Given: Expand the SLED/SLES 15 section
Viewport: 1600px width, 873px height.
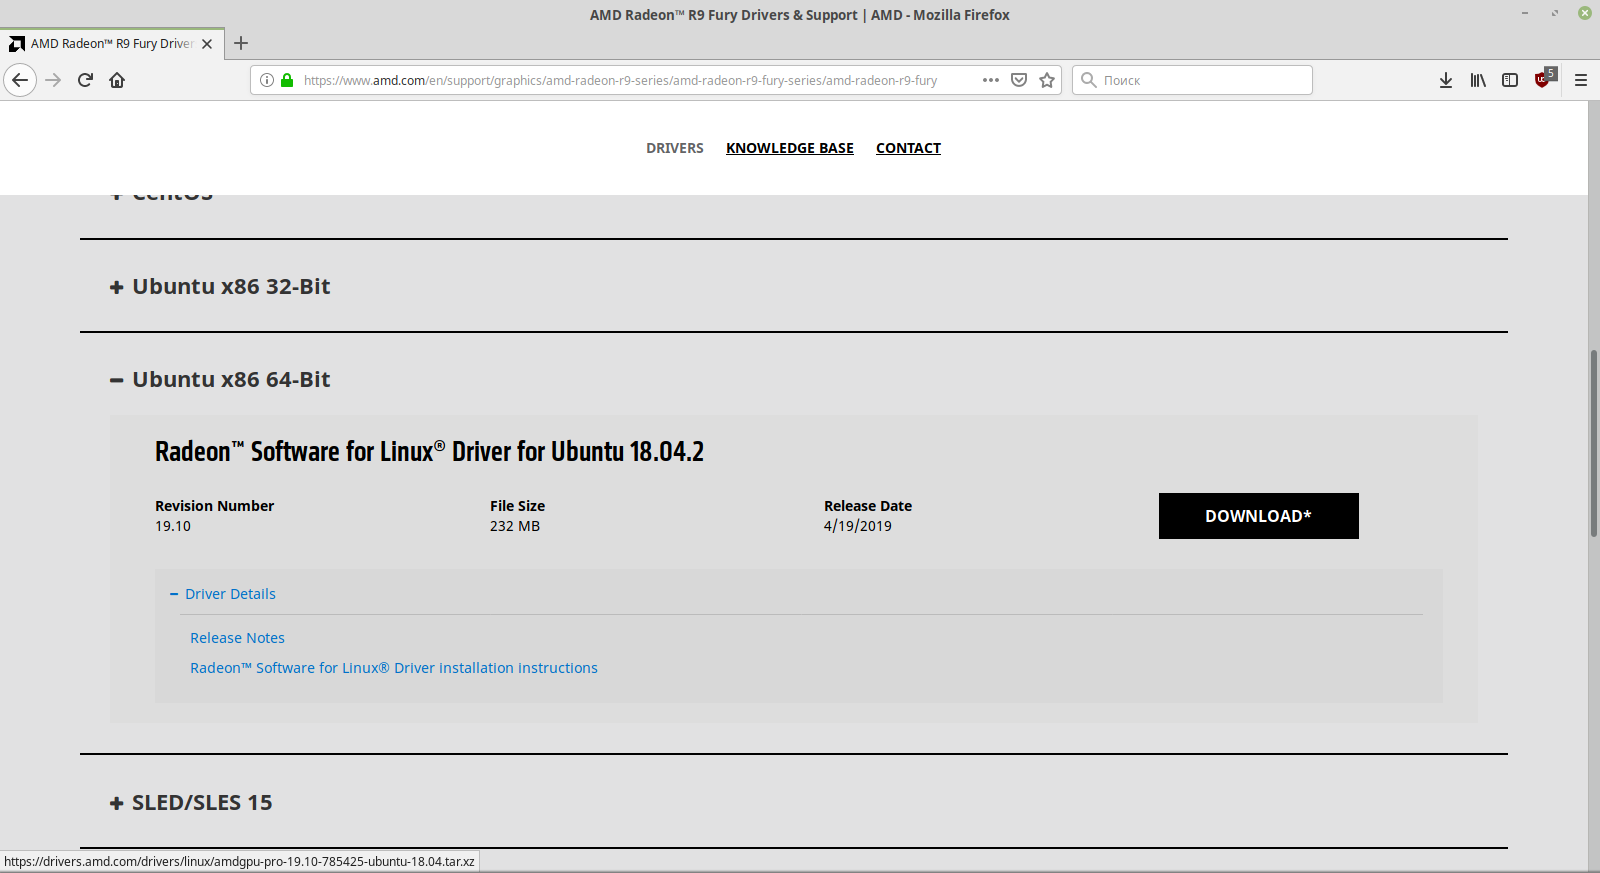Looking at the screenshot, I should (x=191, y=803).
